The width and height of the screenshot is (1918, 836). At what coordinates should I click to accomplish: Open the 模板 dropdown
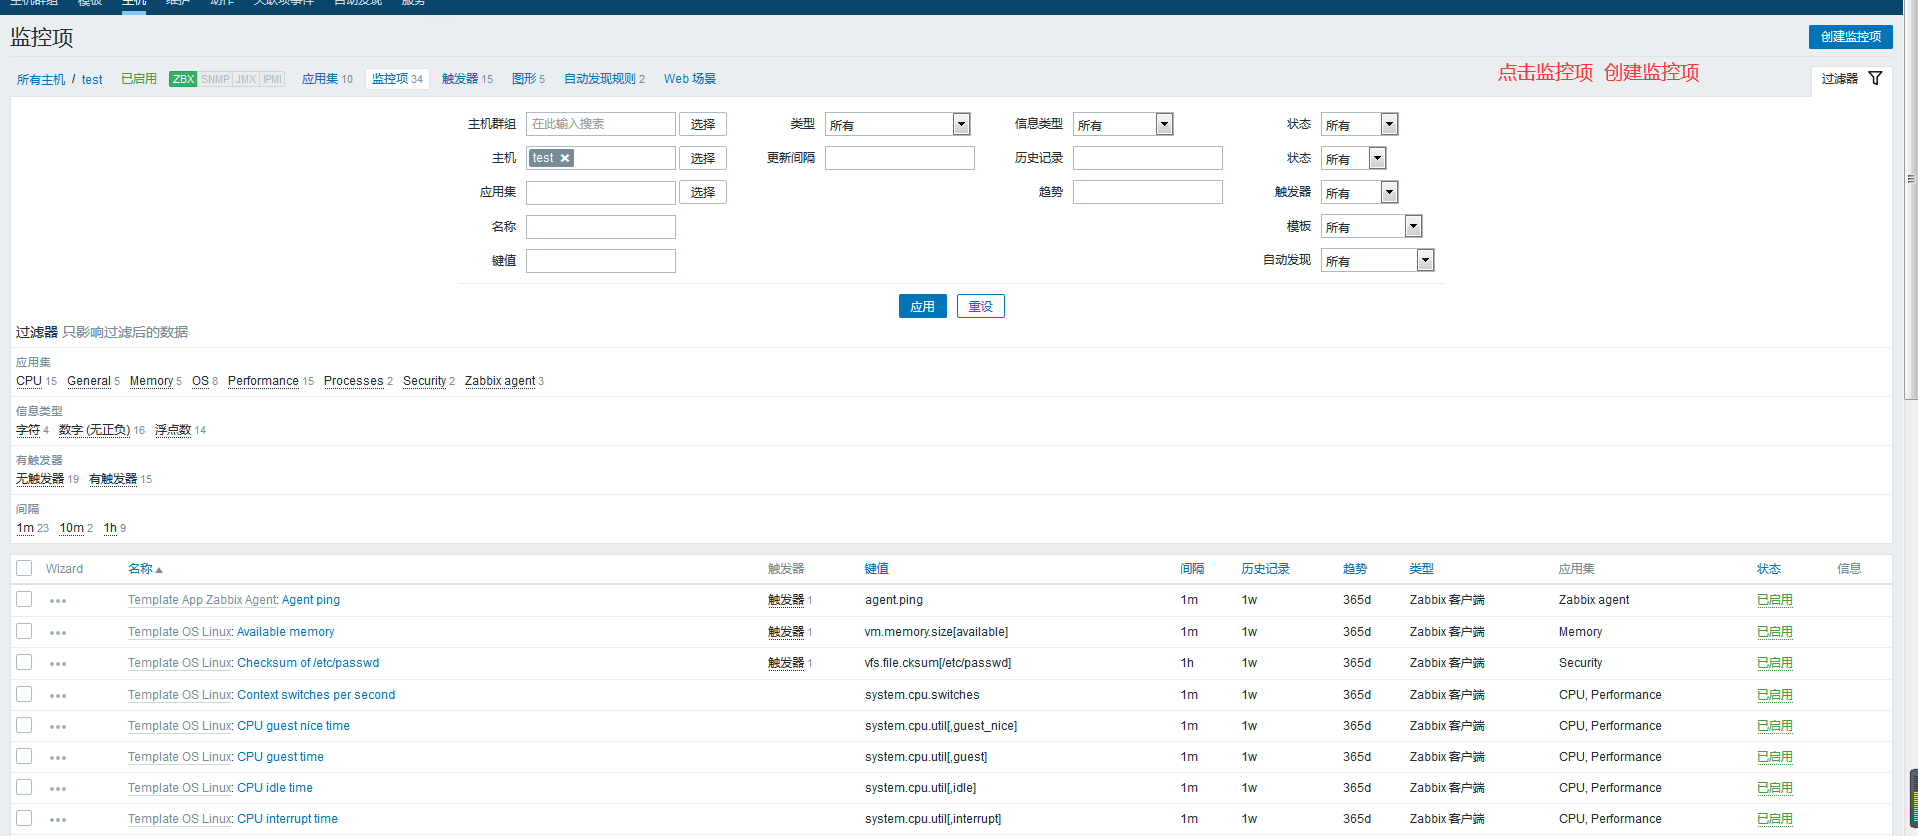1413,227
